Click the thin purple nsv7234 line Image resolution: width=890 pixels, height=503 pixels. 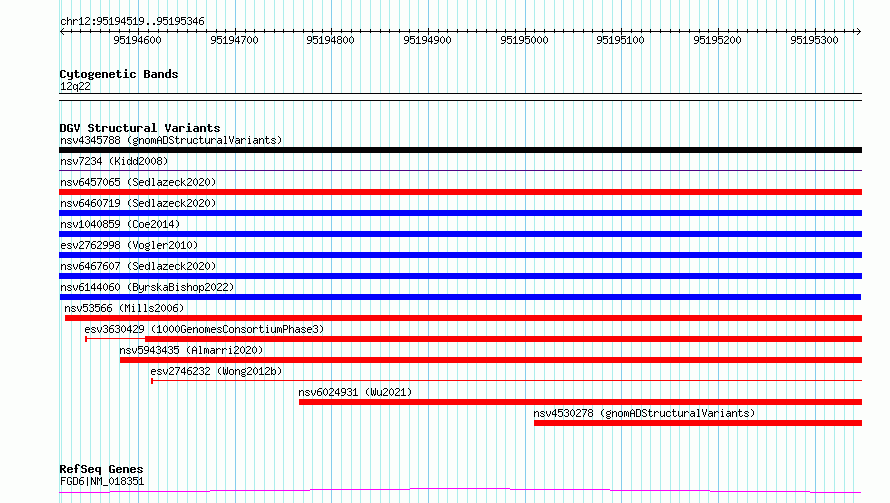(x=460, y=170)
